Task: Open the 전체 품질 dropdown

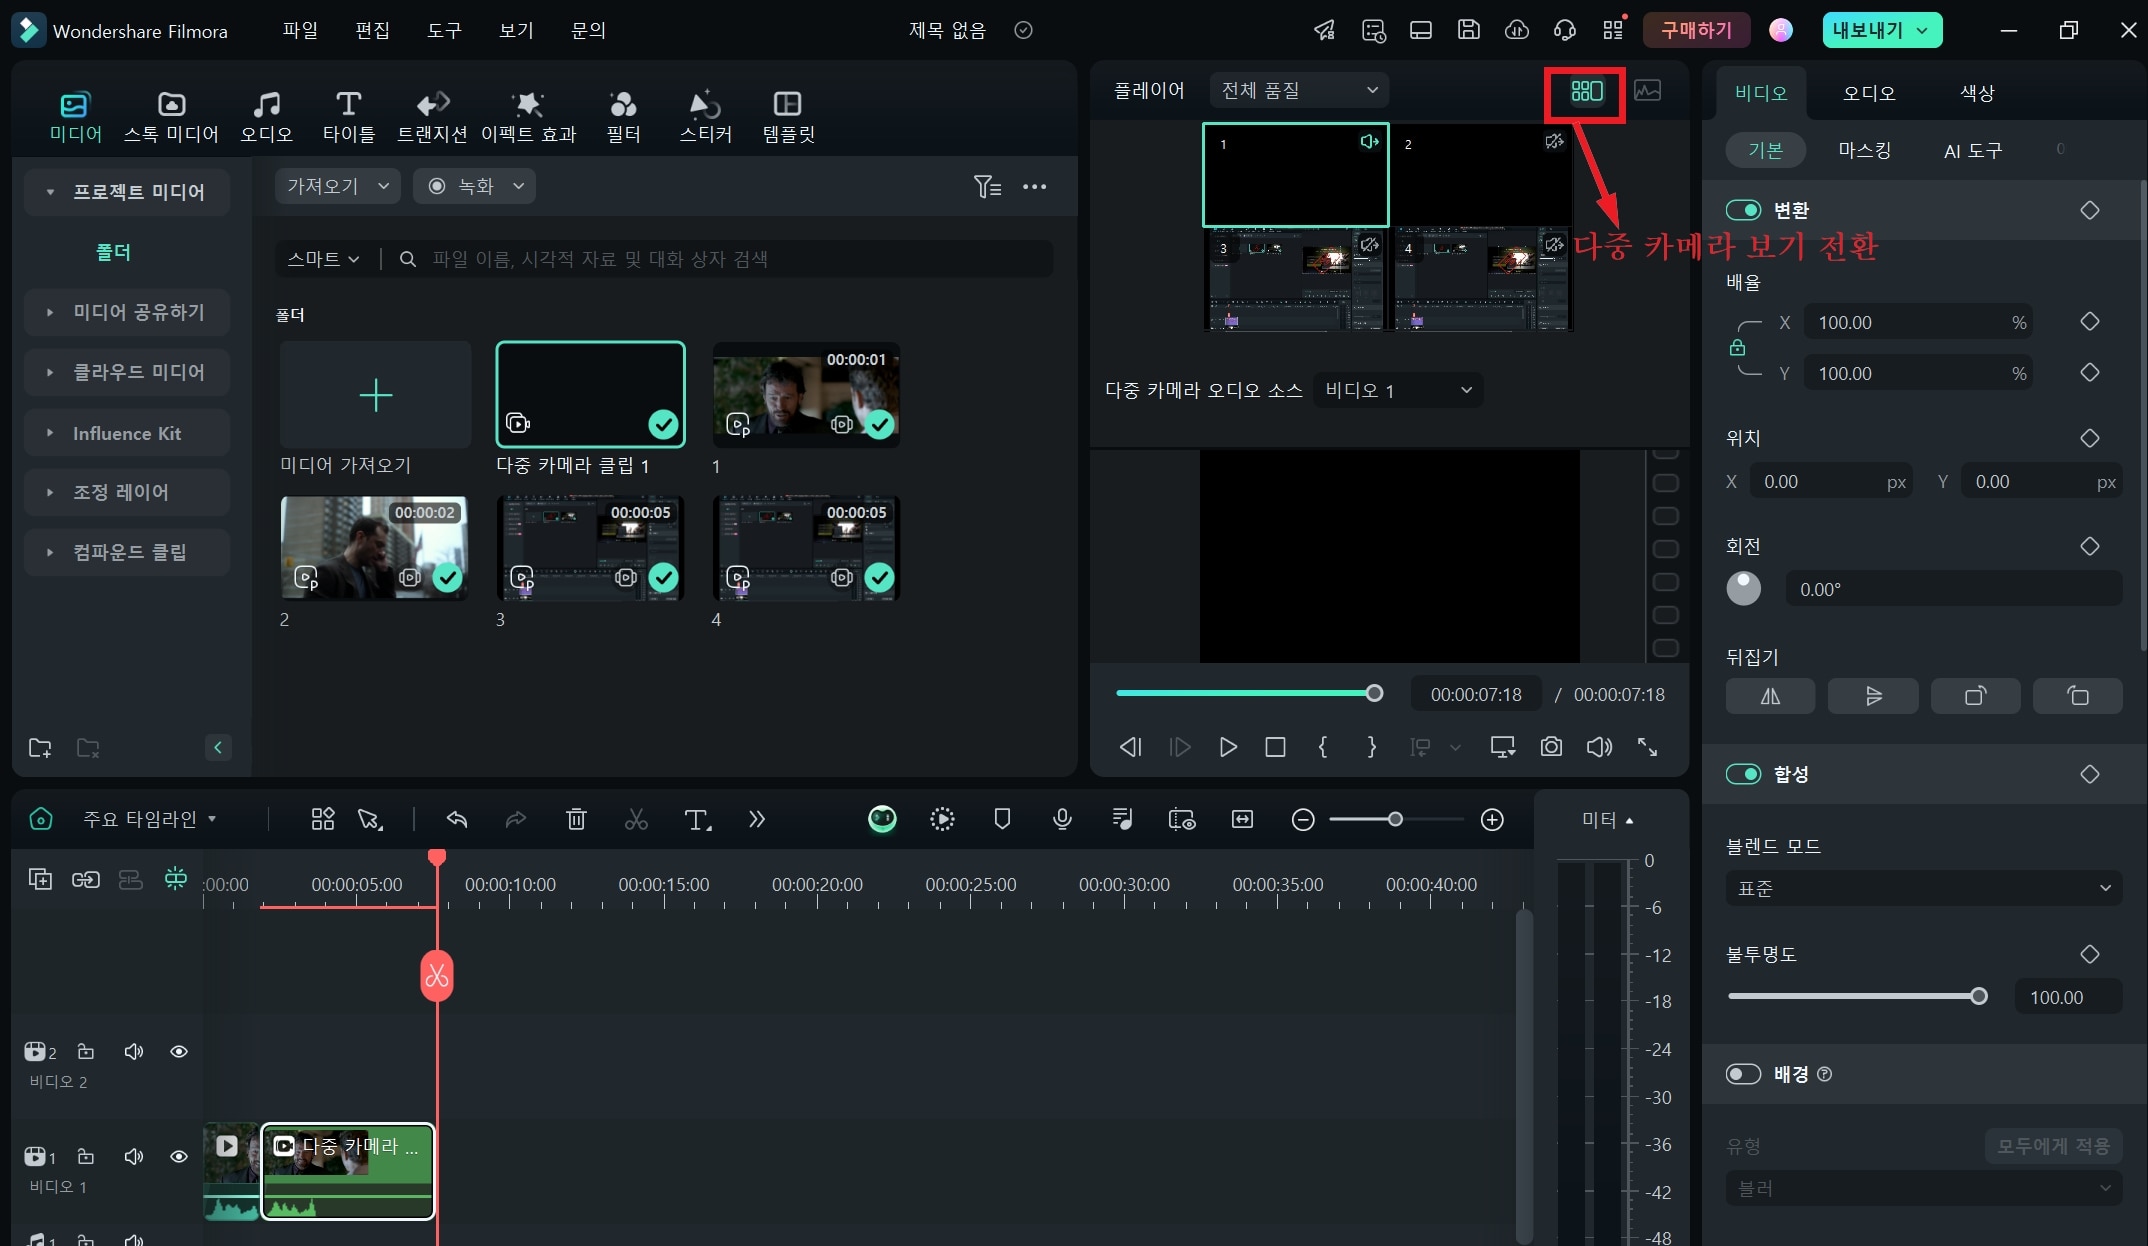Action: click(x=1298, y=90)
